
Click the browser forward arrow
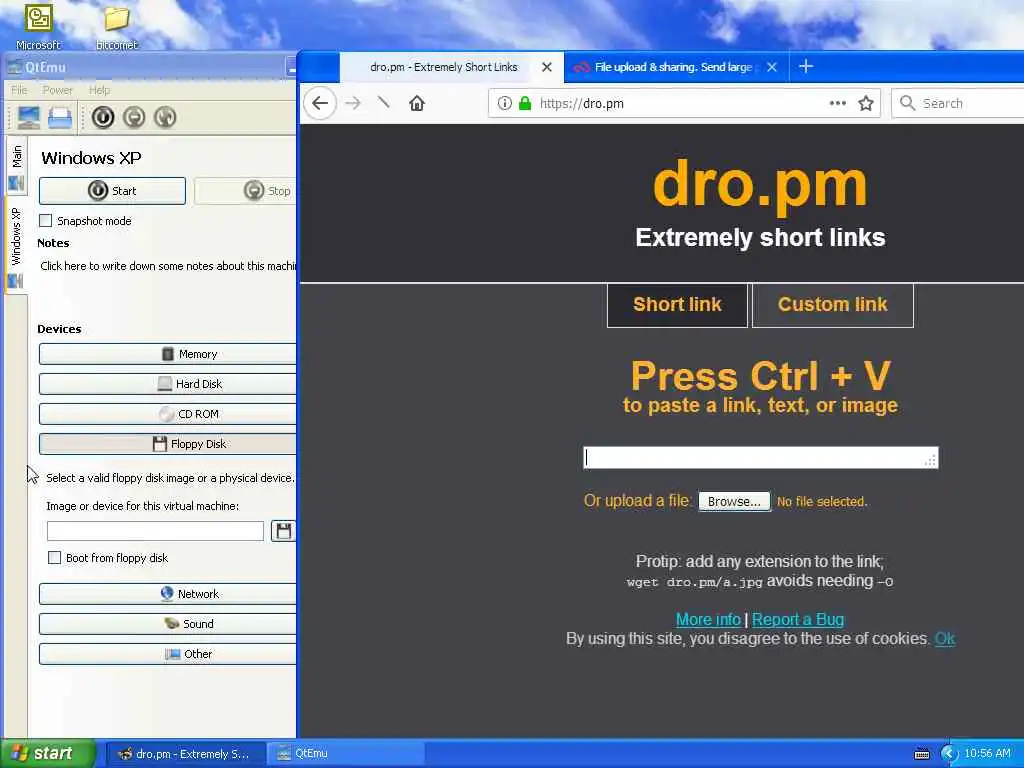(353, 103)
